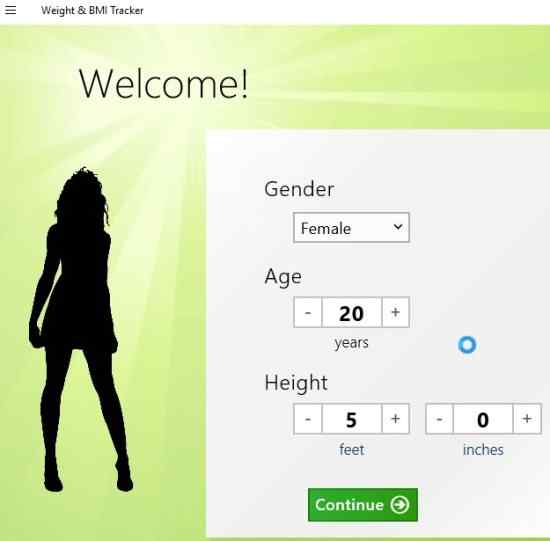Increase feet value with plus button
Viewport: 550px width, 541px height.
pos(395,419)
